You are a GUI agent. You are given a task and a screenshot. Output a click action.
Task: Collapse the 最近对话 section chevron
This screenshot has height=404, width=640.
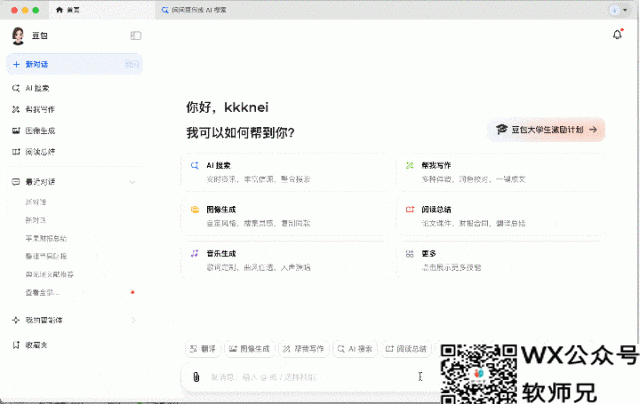click(132, 182)
